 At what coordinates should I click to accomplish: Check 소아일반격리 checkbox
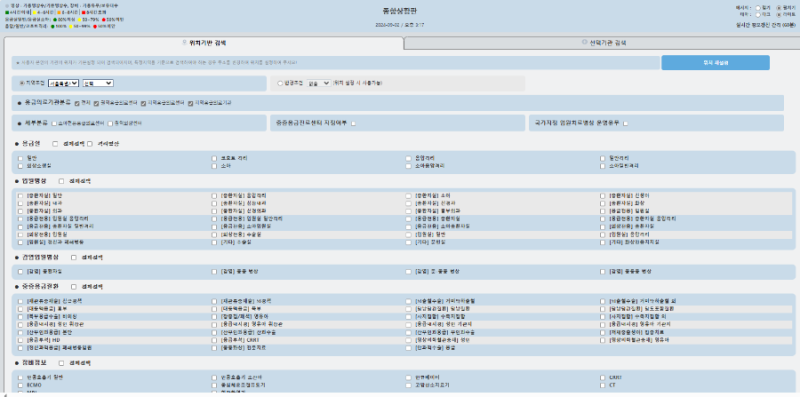[603, 166]
